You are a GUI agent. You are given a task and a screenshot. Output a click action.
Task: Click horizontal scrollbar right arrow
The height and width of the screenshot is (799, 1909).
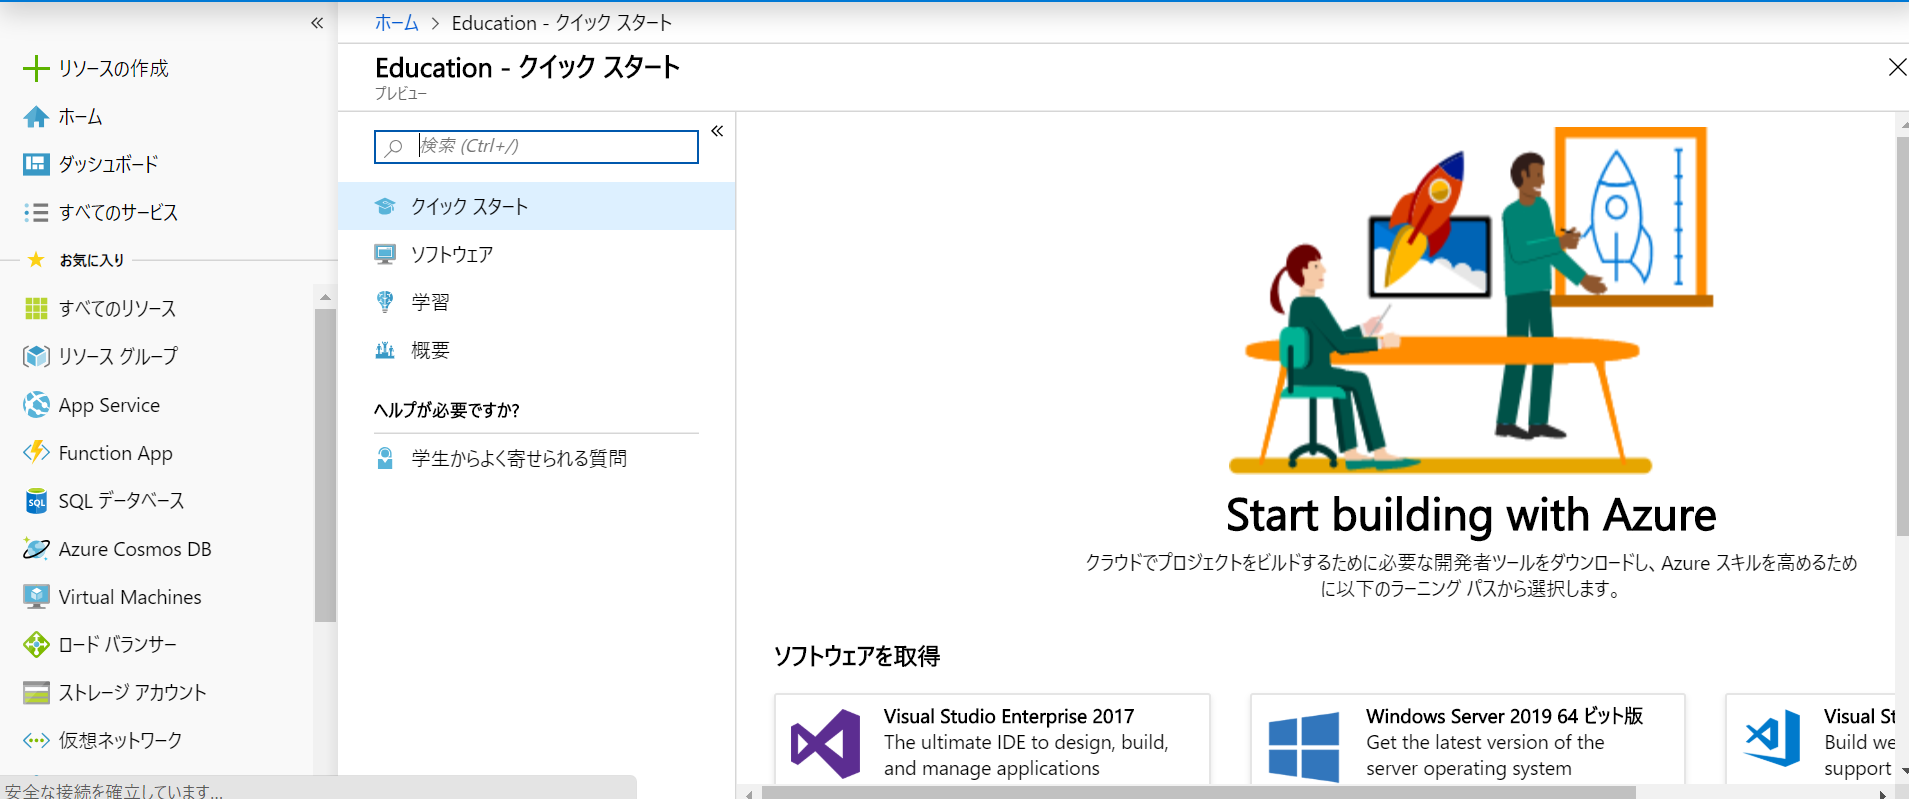click(x=1883, y=794)
